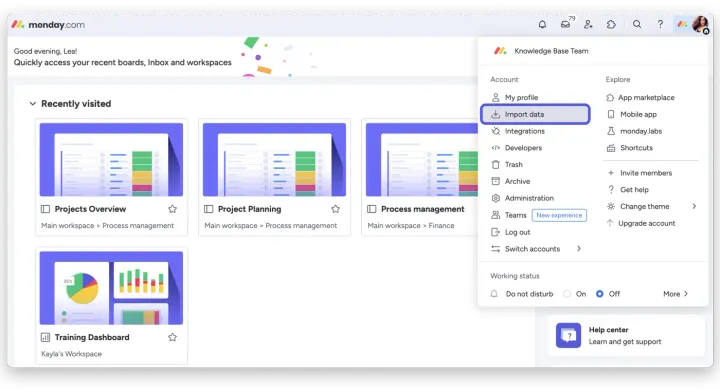Open Trash from account menu
720x392 pixels.
[507, 164]
